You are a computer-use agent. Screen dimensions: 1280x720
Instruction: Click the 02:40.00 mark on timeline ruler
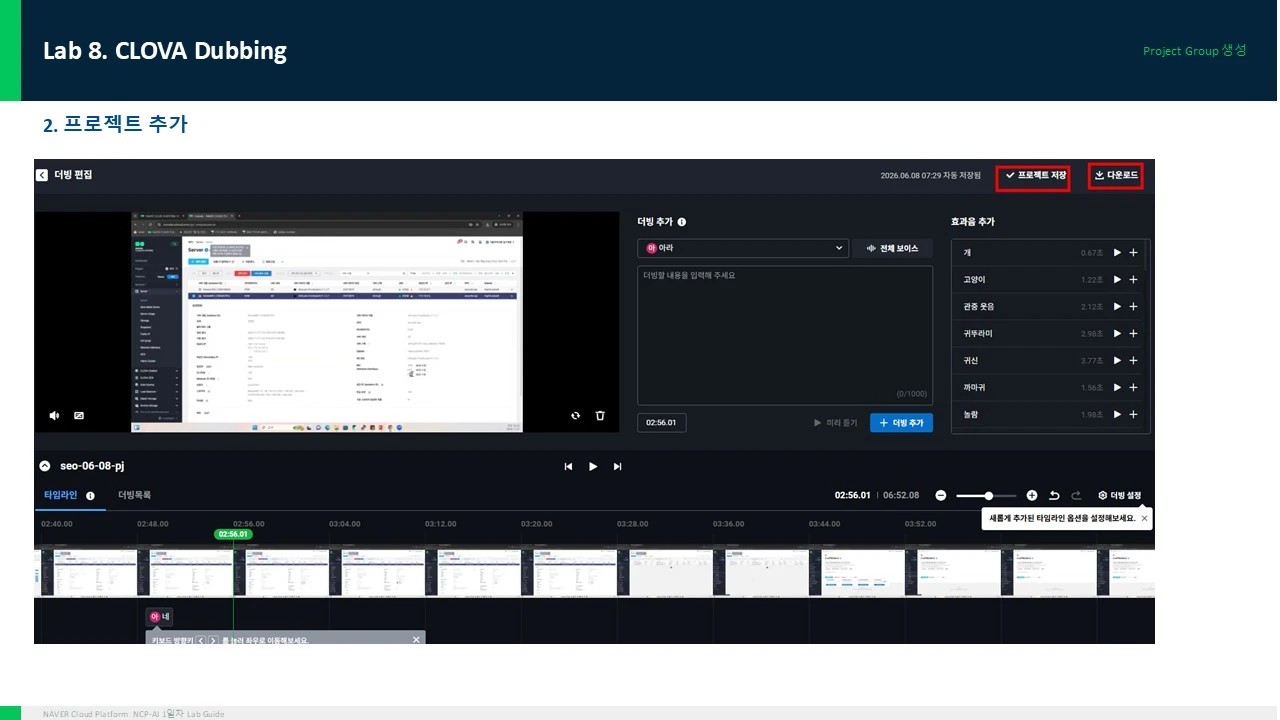pos(57,524)
